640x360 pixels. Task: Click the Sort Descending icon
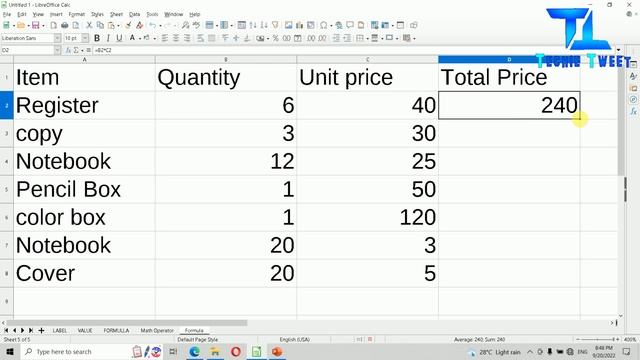(x=264, y=25)
